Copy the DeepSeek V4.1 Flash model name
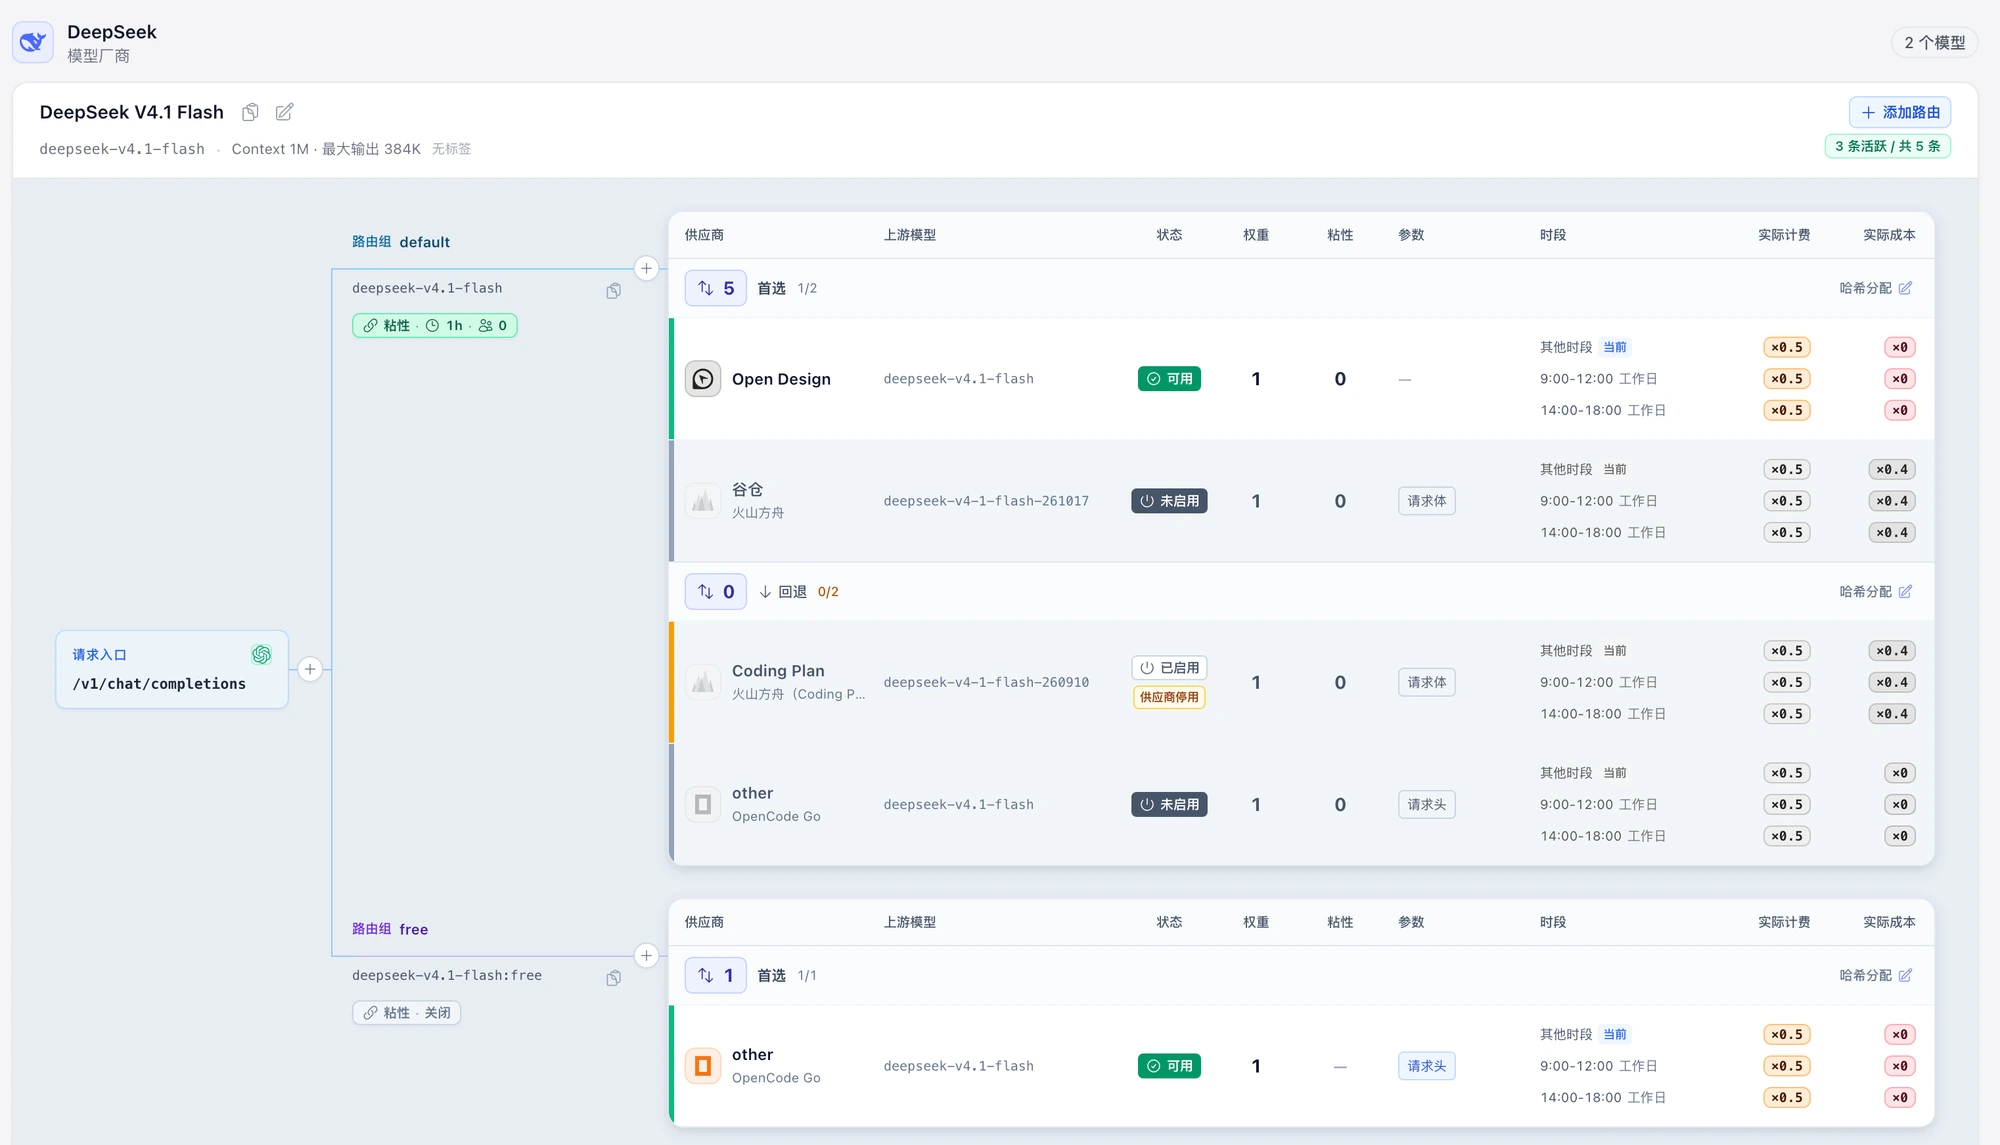The height and width of the screenshot is (1145, 2000). (250, 112)
